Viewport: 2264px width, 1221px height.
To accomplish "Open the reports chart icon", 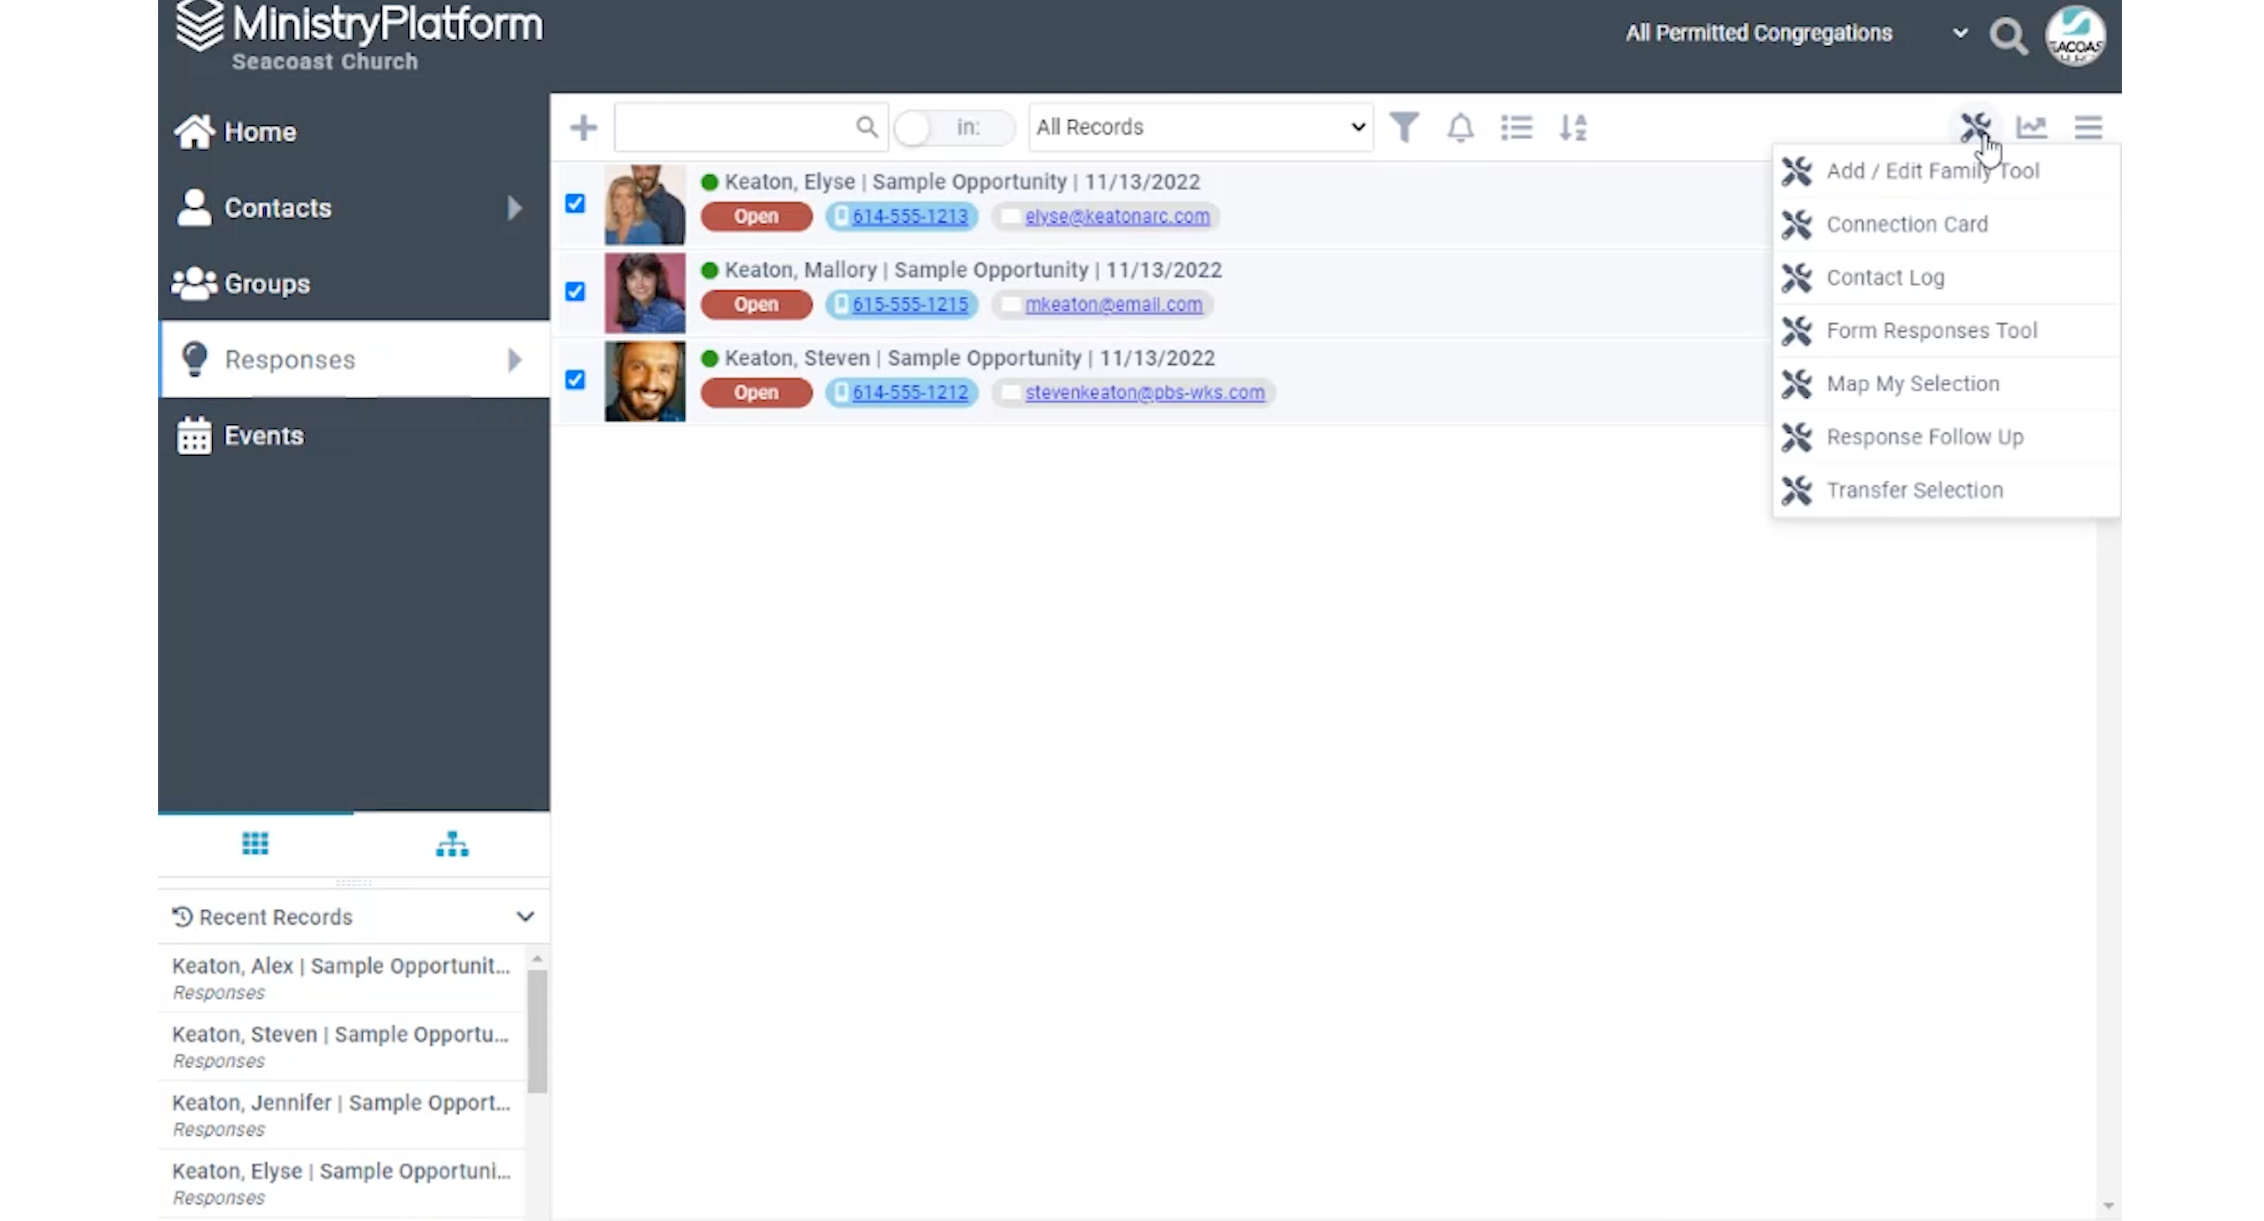I will point(2031,127).
